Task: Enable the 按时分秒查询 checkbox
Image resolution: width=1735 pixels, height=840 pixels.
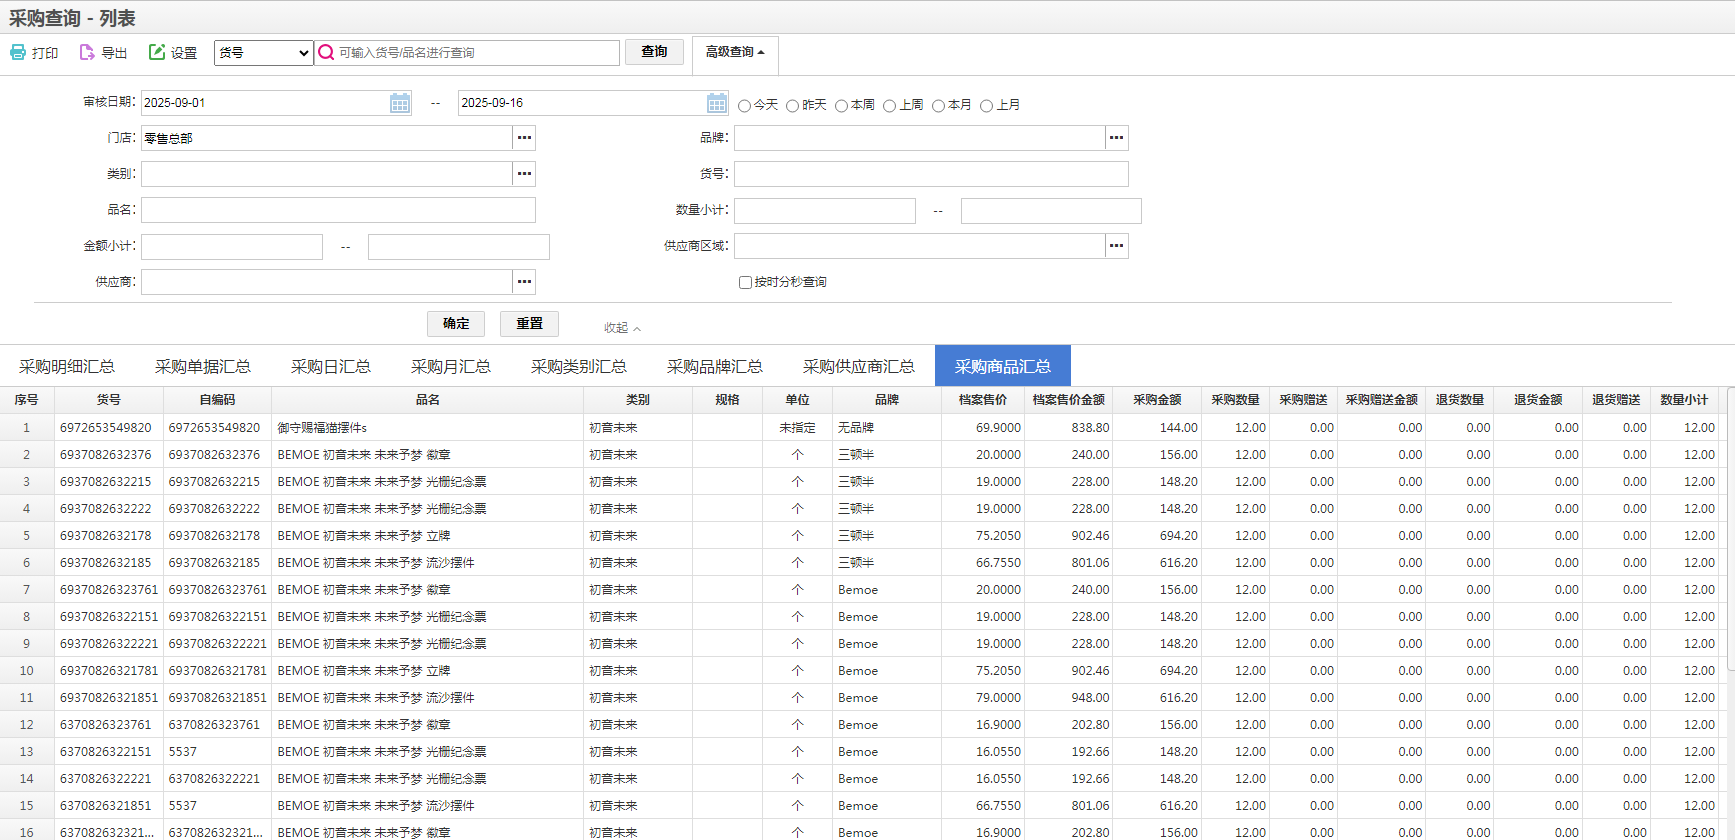Action: click(745, 283)
